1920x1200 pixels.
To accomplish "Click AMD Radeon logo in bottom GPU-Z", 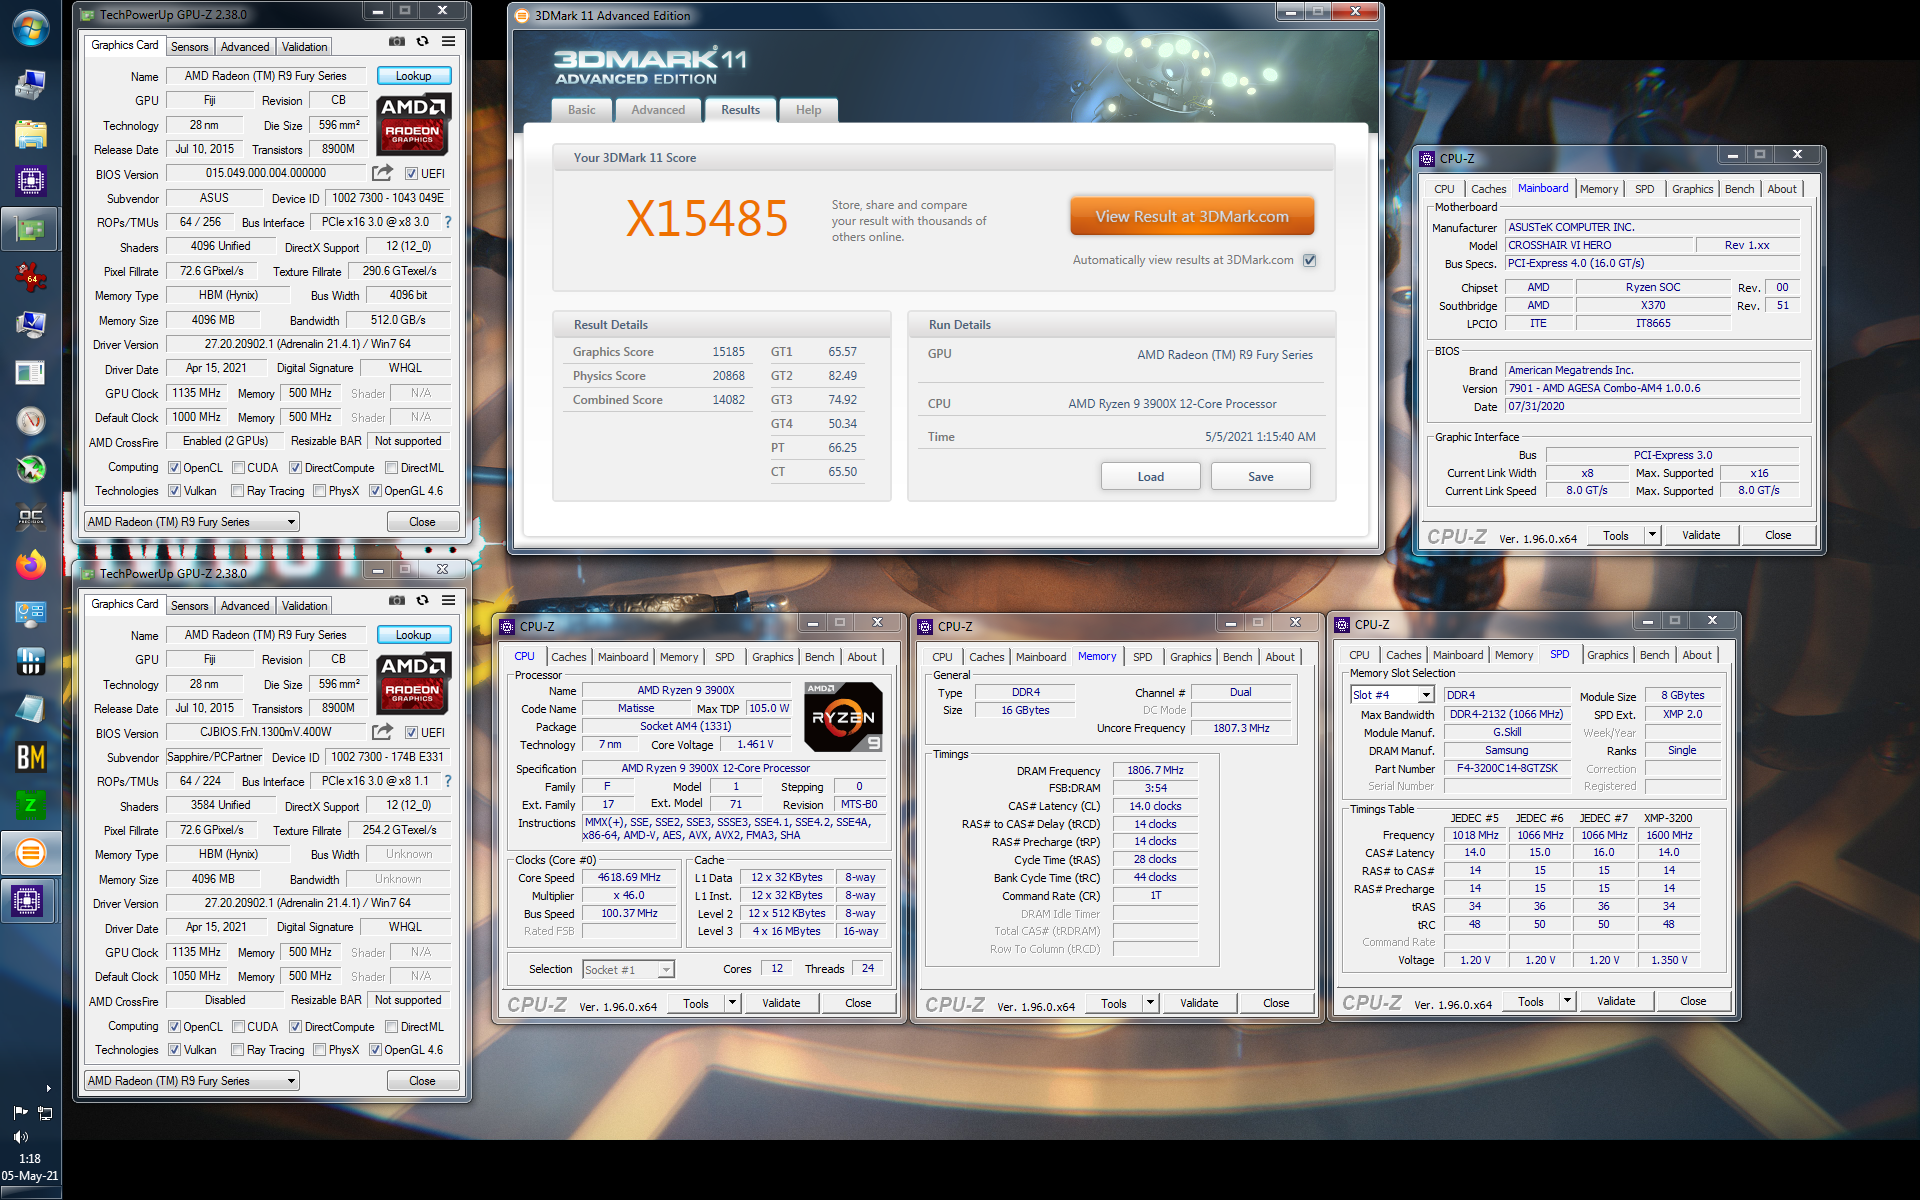I will click(x=413, y=683).
